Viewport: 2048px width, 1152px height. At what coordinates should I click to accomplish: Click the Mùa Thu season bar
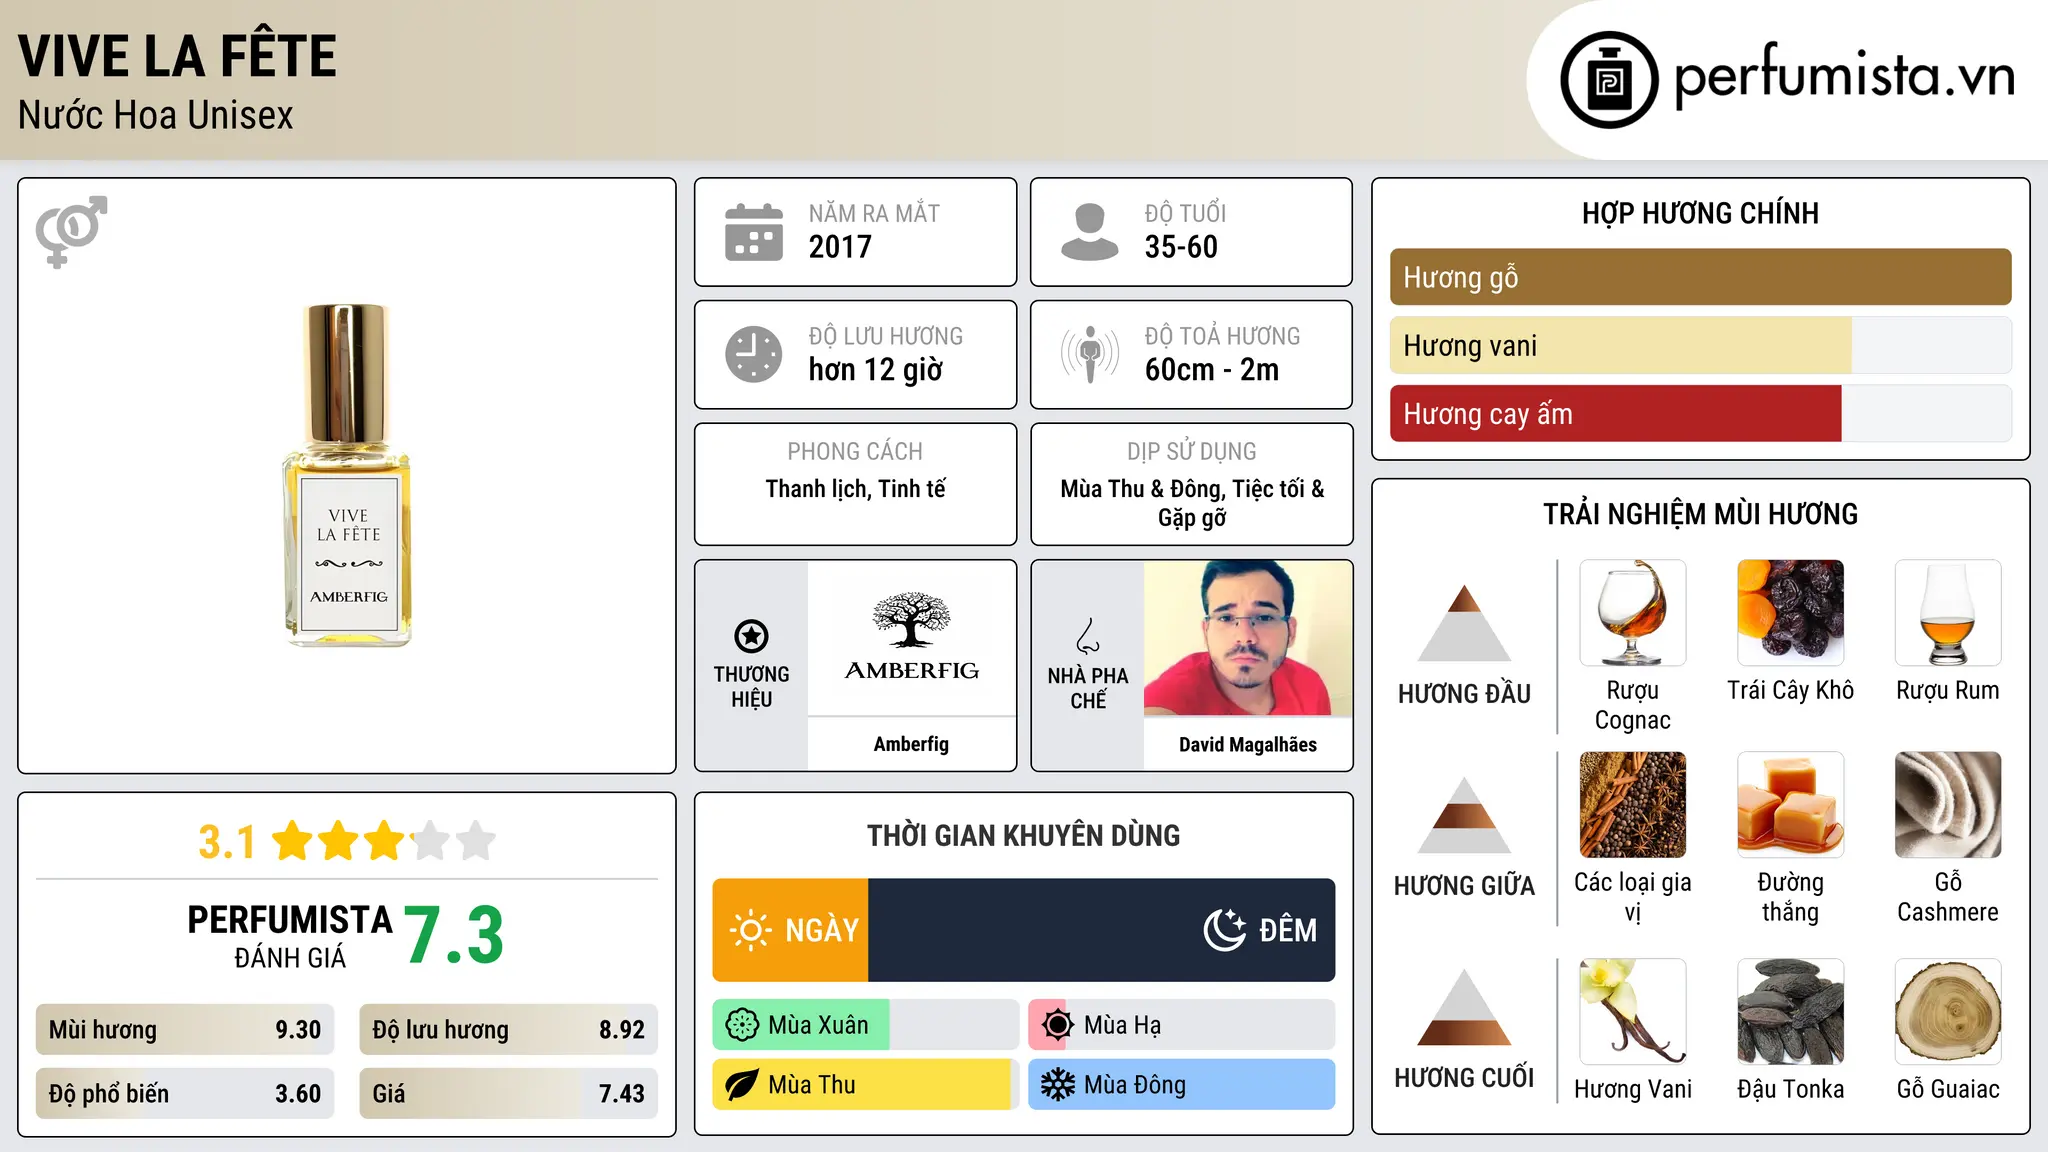[x=866, y=1085]
